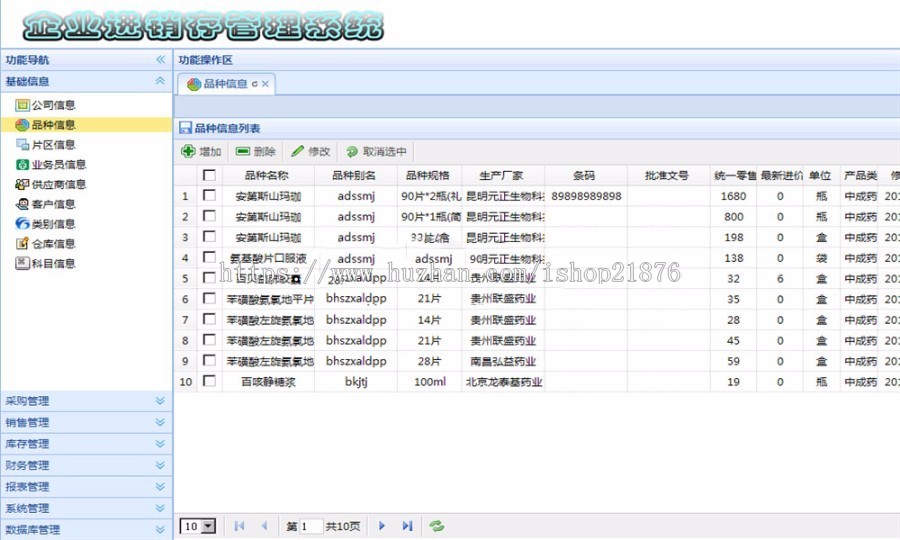This screenshot has width=900, height=540.
Task: Click the 客户信息 person icon
Action: 22,204
